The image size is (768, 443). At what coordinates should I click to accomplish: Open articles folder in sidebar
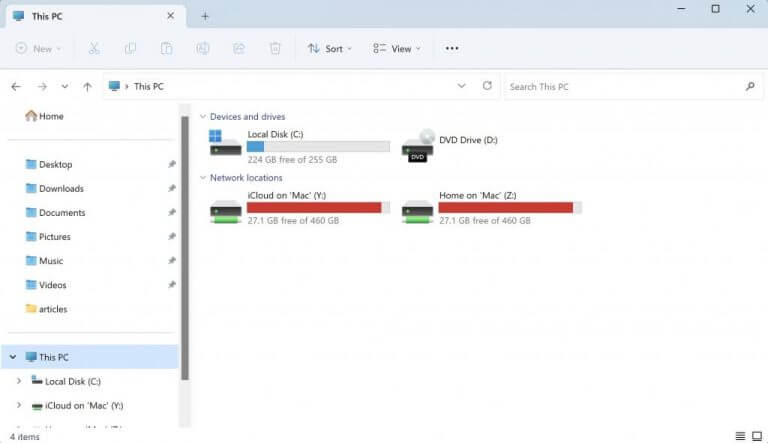coord(46,309)
